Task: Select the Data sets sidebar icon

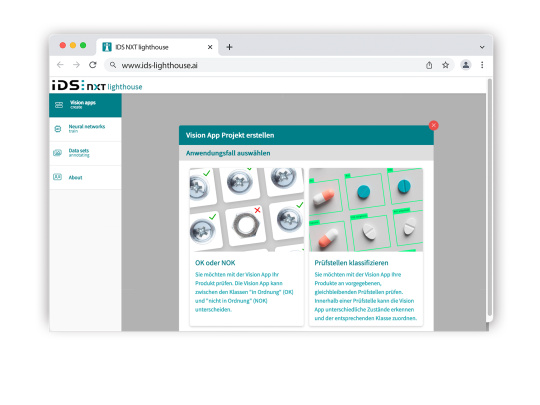Action: click(58, 153)
